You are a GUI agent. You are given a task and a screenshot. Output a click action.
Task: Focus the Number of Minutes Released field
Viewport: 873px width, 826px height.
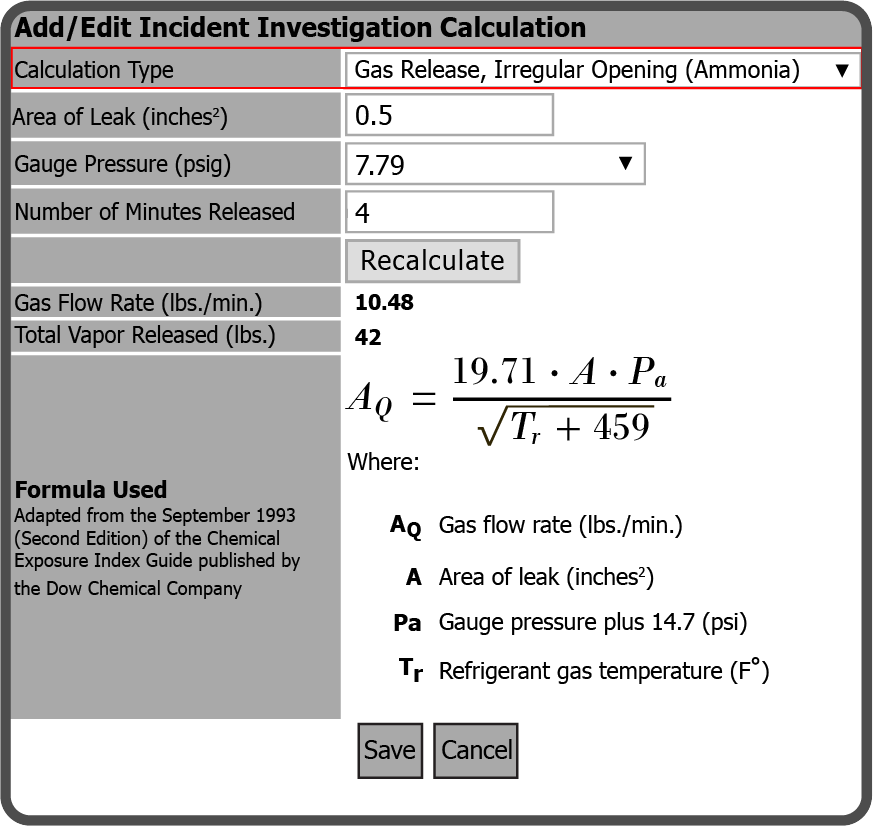[449, 212]
